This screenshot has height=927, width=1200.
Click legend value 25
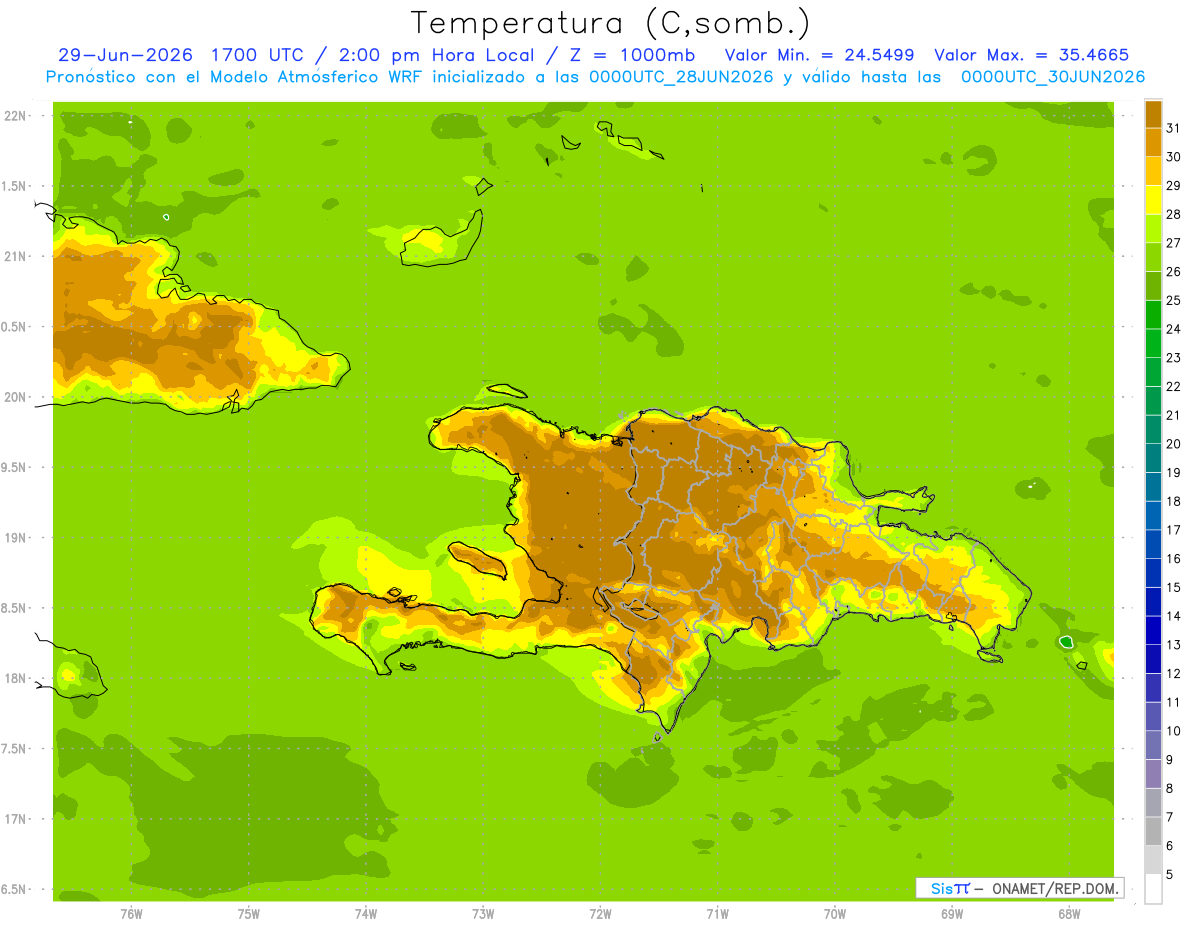click(x=1173, y=299)
